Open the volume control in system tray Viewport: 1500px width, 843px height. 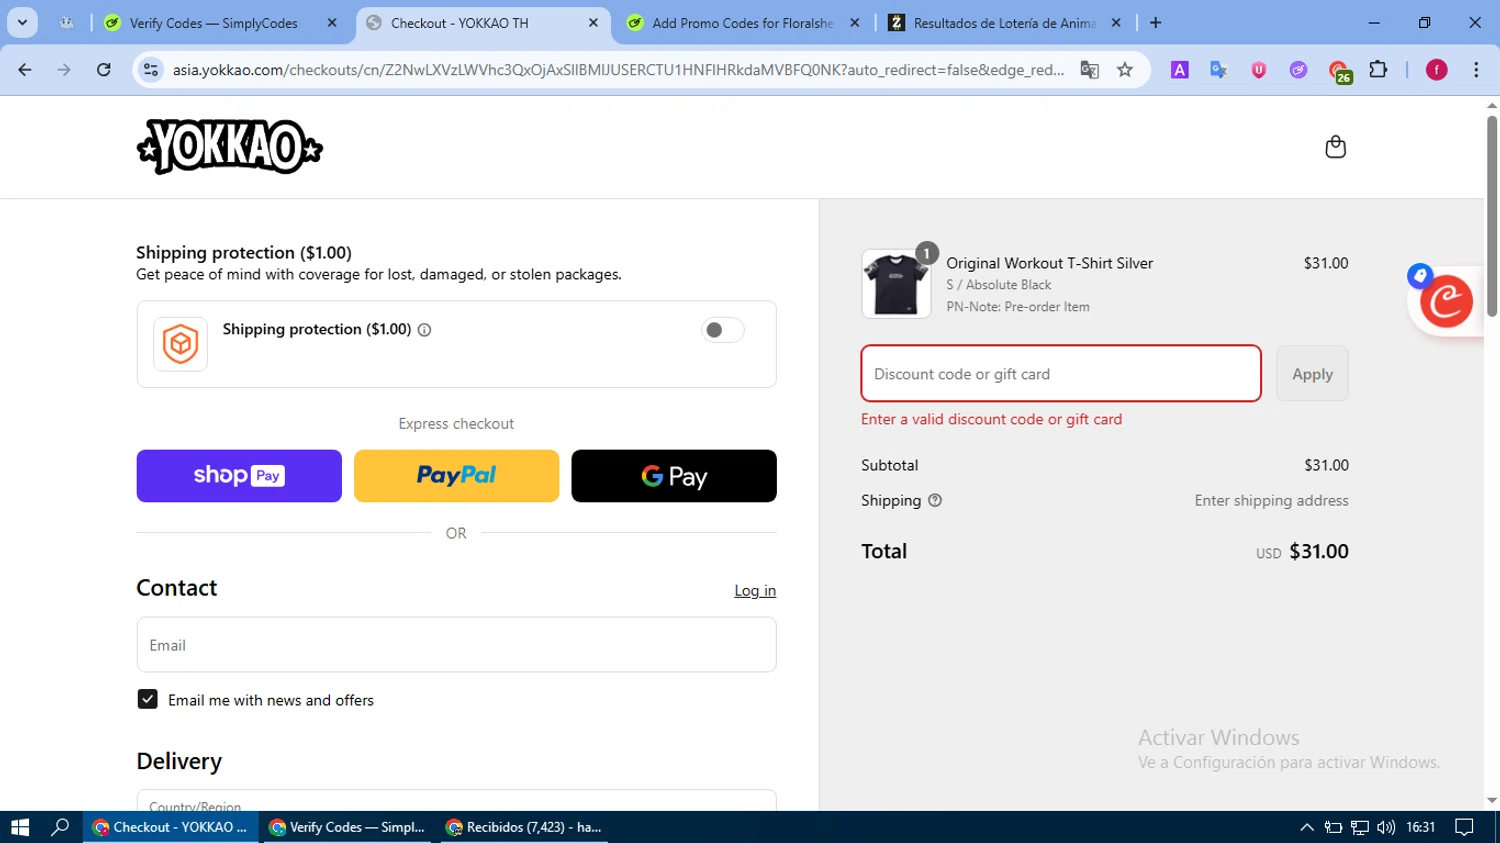click(1385, 827)
